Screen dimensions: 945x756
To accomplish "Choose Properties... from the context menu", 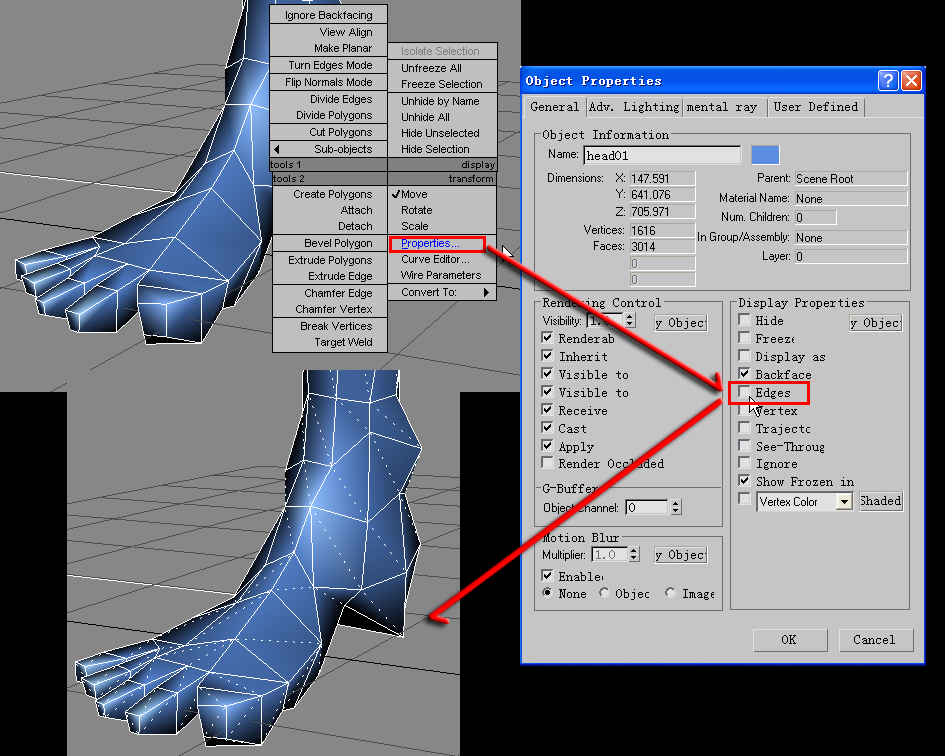I will click(430, 243).
